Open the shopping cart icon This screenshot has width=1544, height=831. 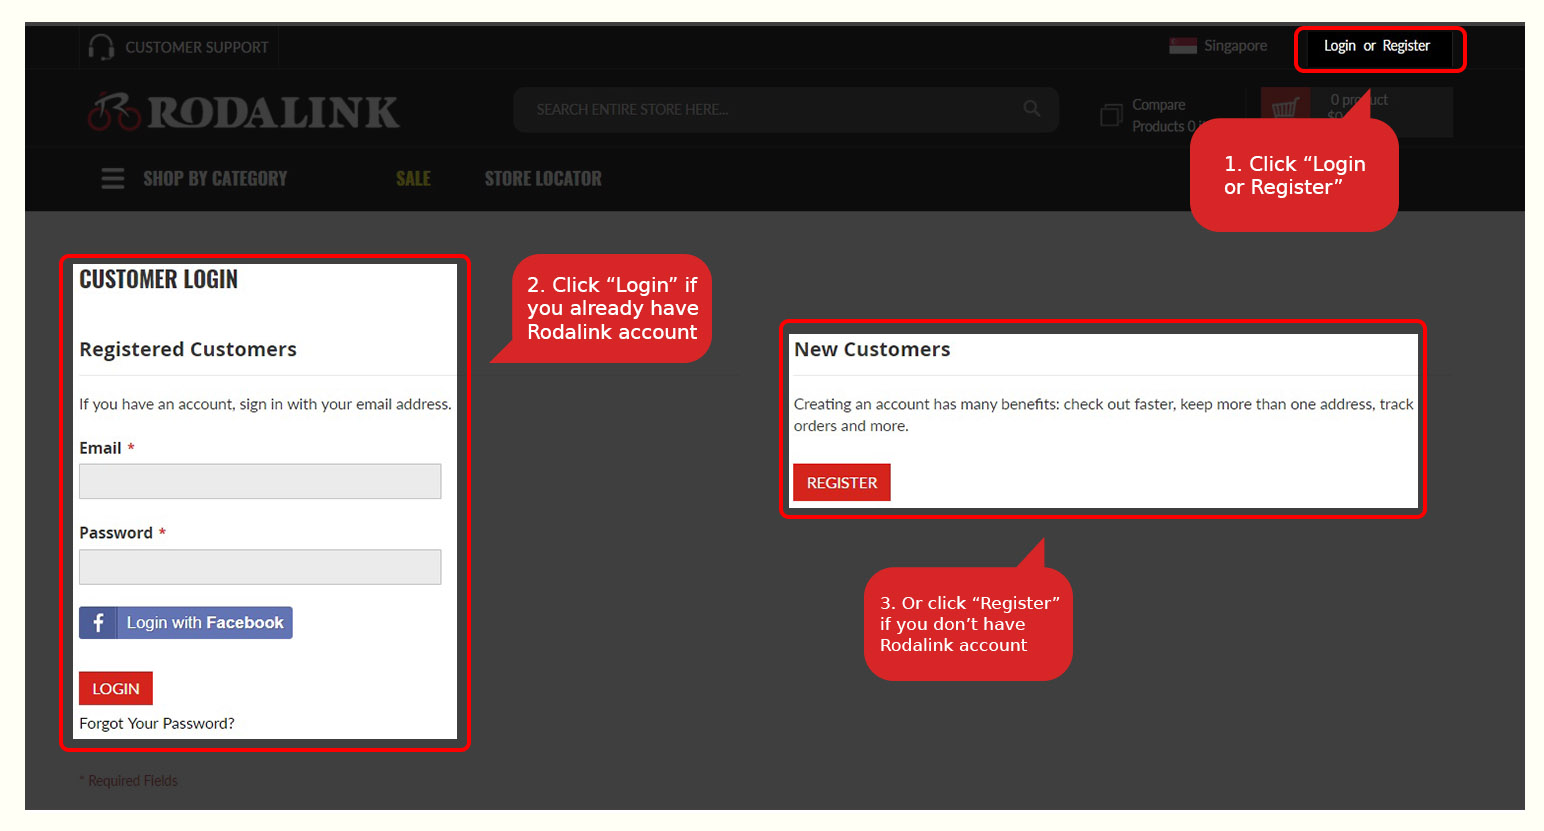[x=1285, y=108]
